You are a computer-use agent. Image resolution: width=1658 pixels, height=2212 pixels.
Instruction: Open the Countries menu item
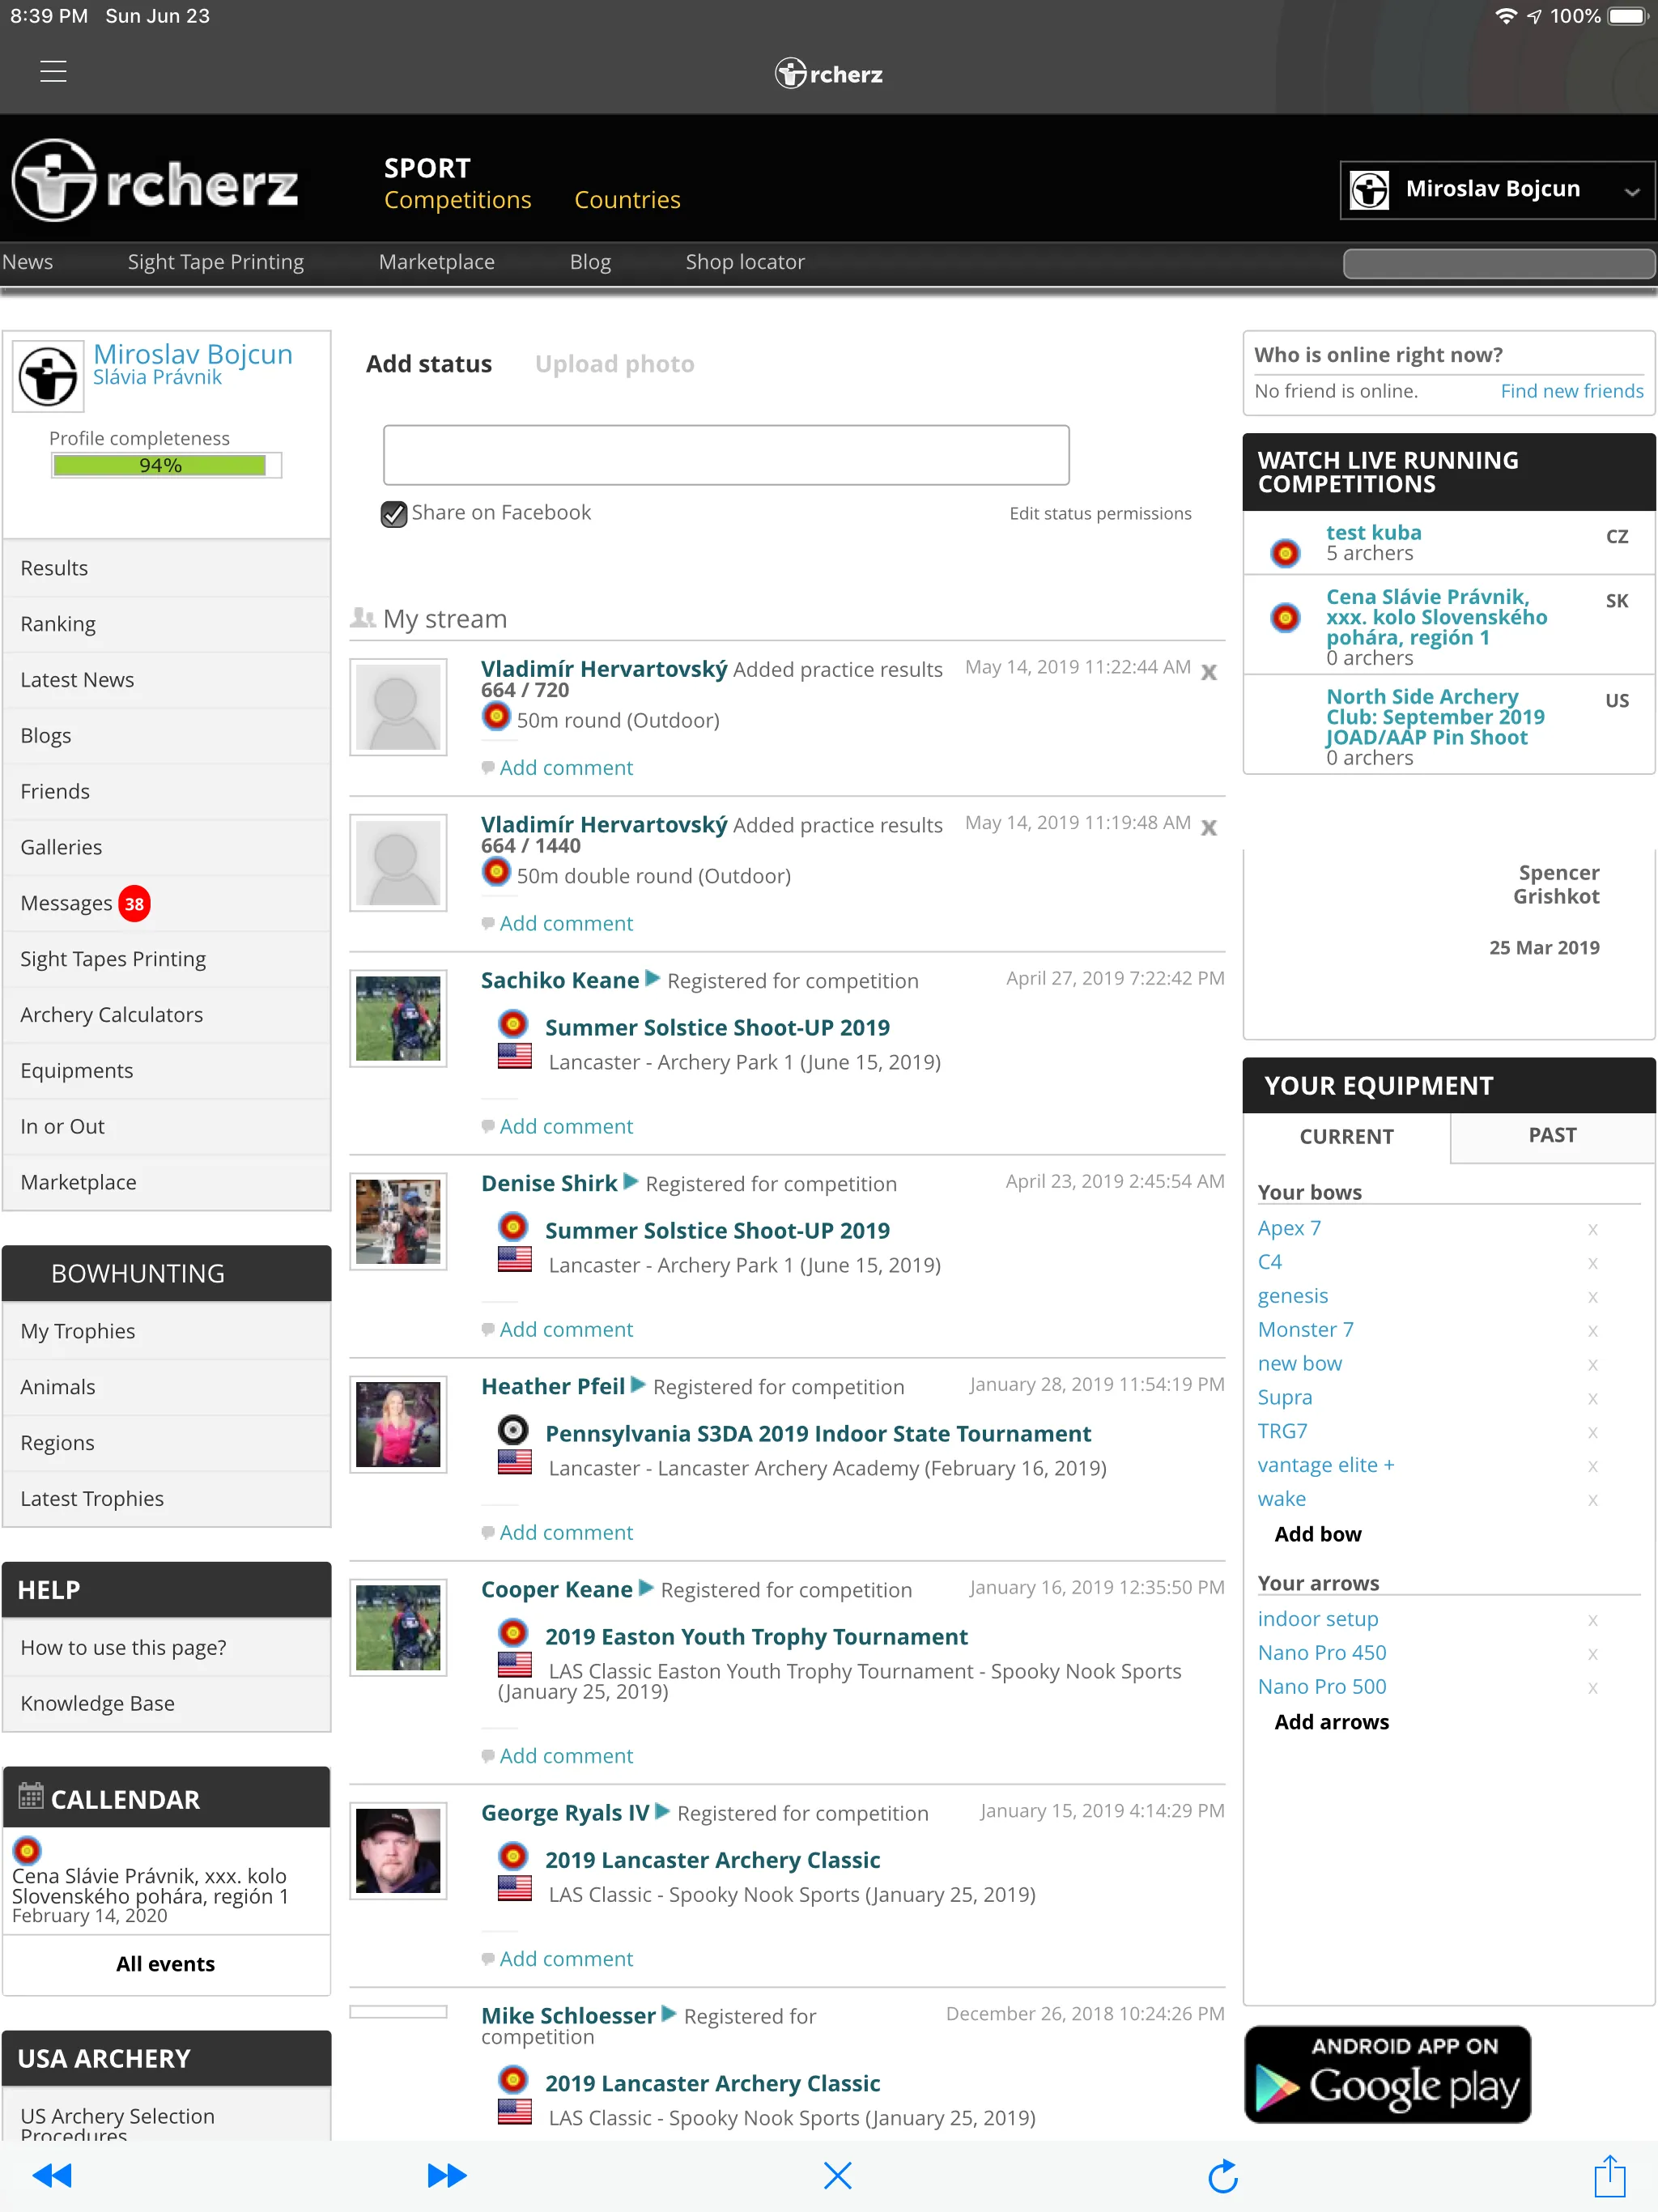pyautogui.click(x=627, y=199)
